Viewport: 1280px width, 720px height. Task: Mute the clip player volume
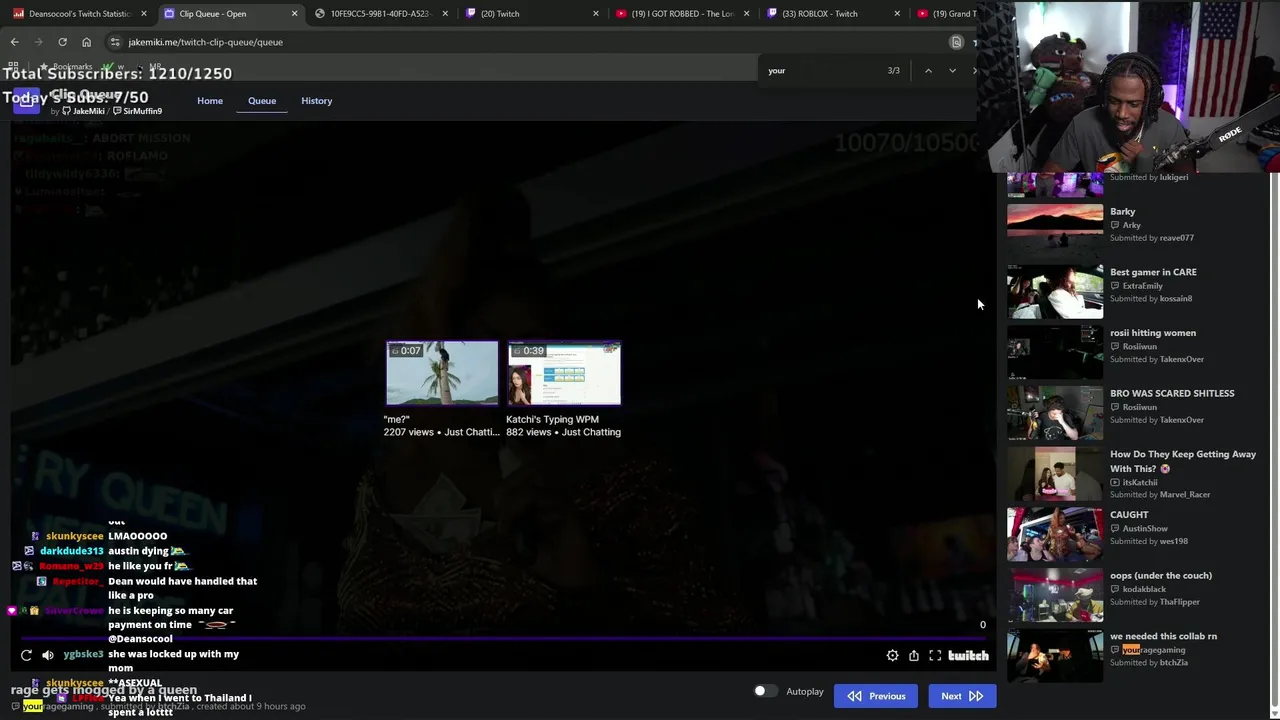47,655
